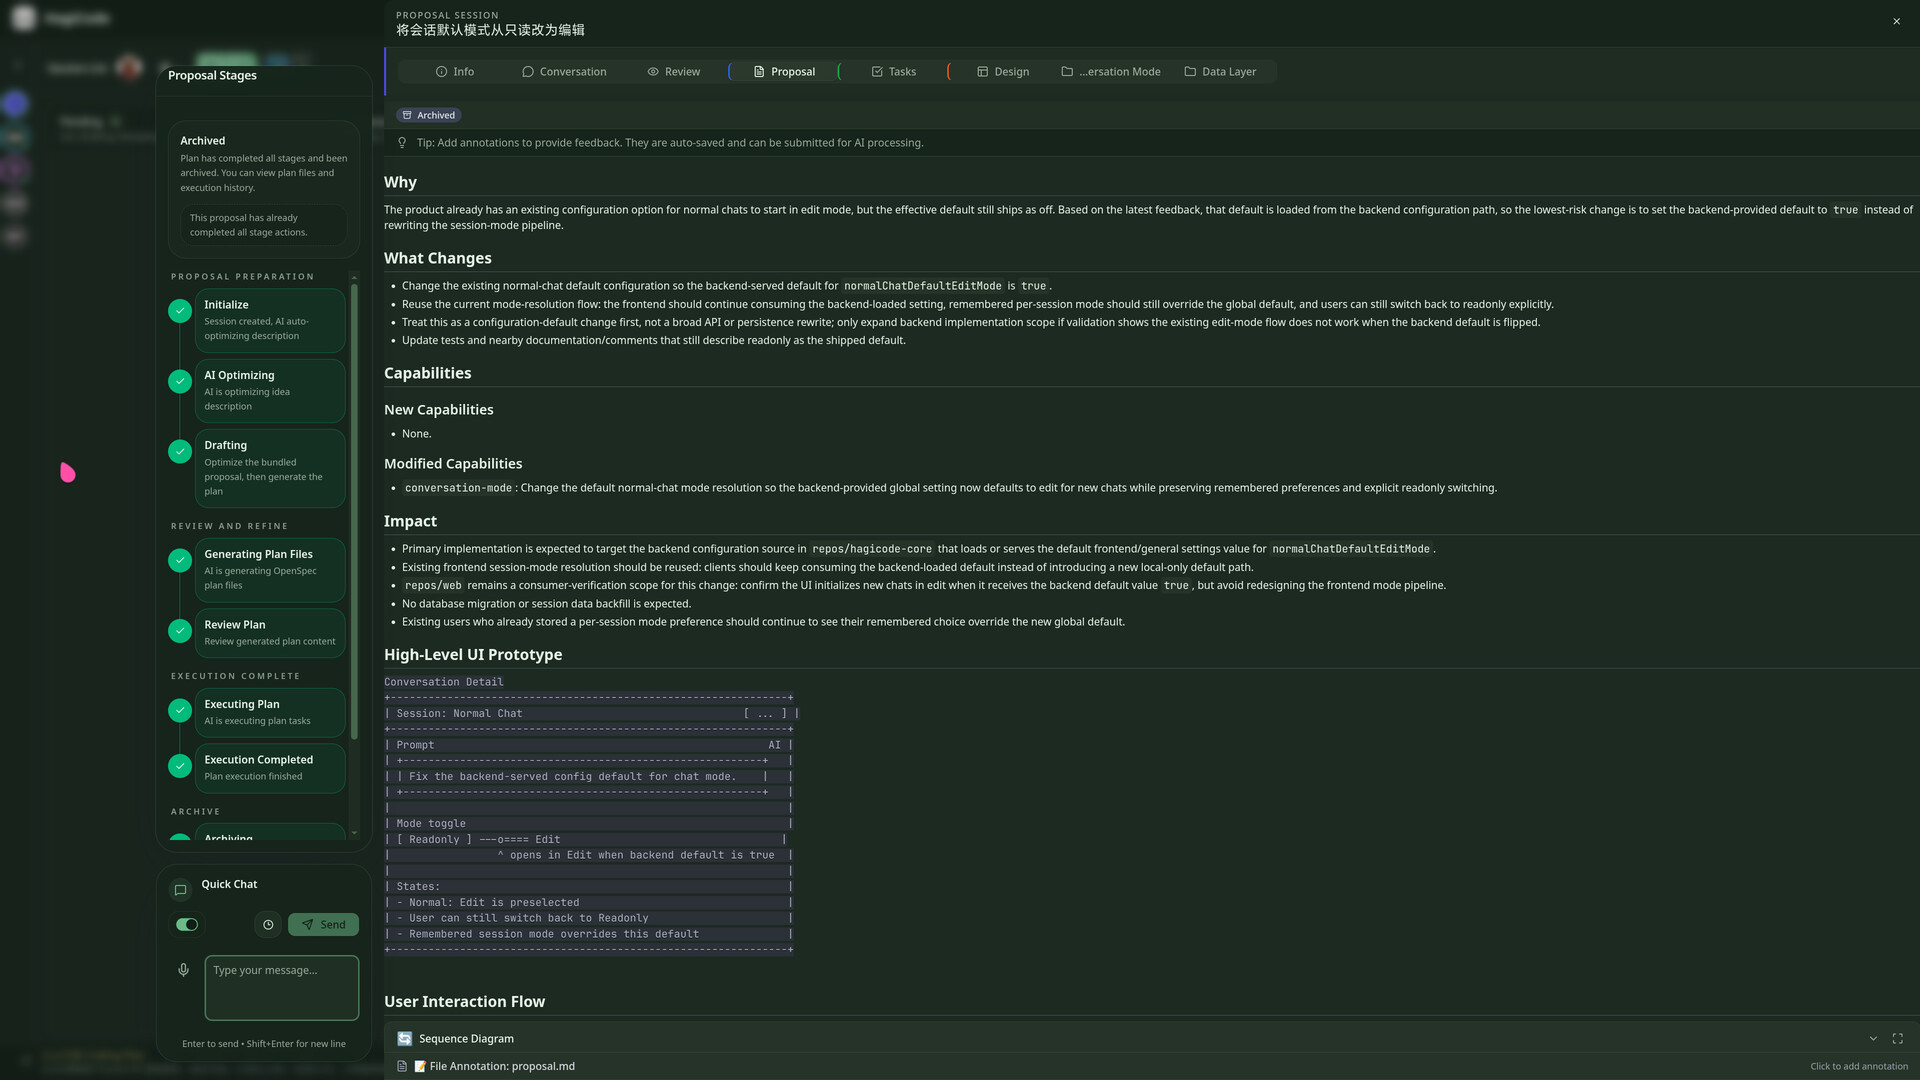Screen dimensions: 1920x1080
Task: Click the Sequence Diagram refresh icon
Action: 404,1039
